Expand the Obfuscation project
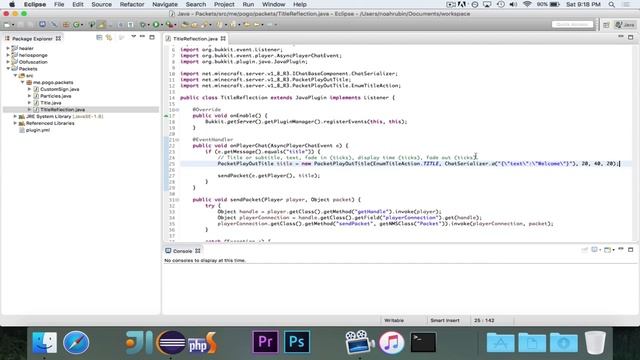This screenshot has height=360, width=640. point(8,62)
